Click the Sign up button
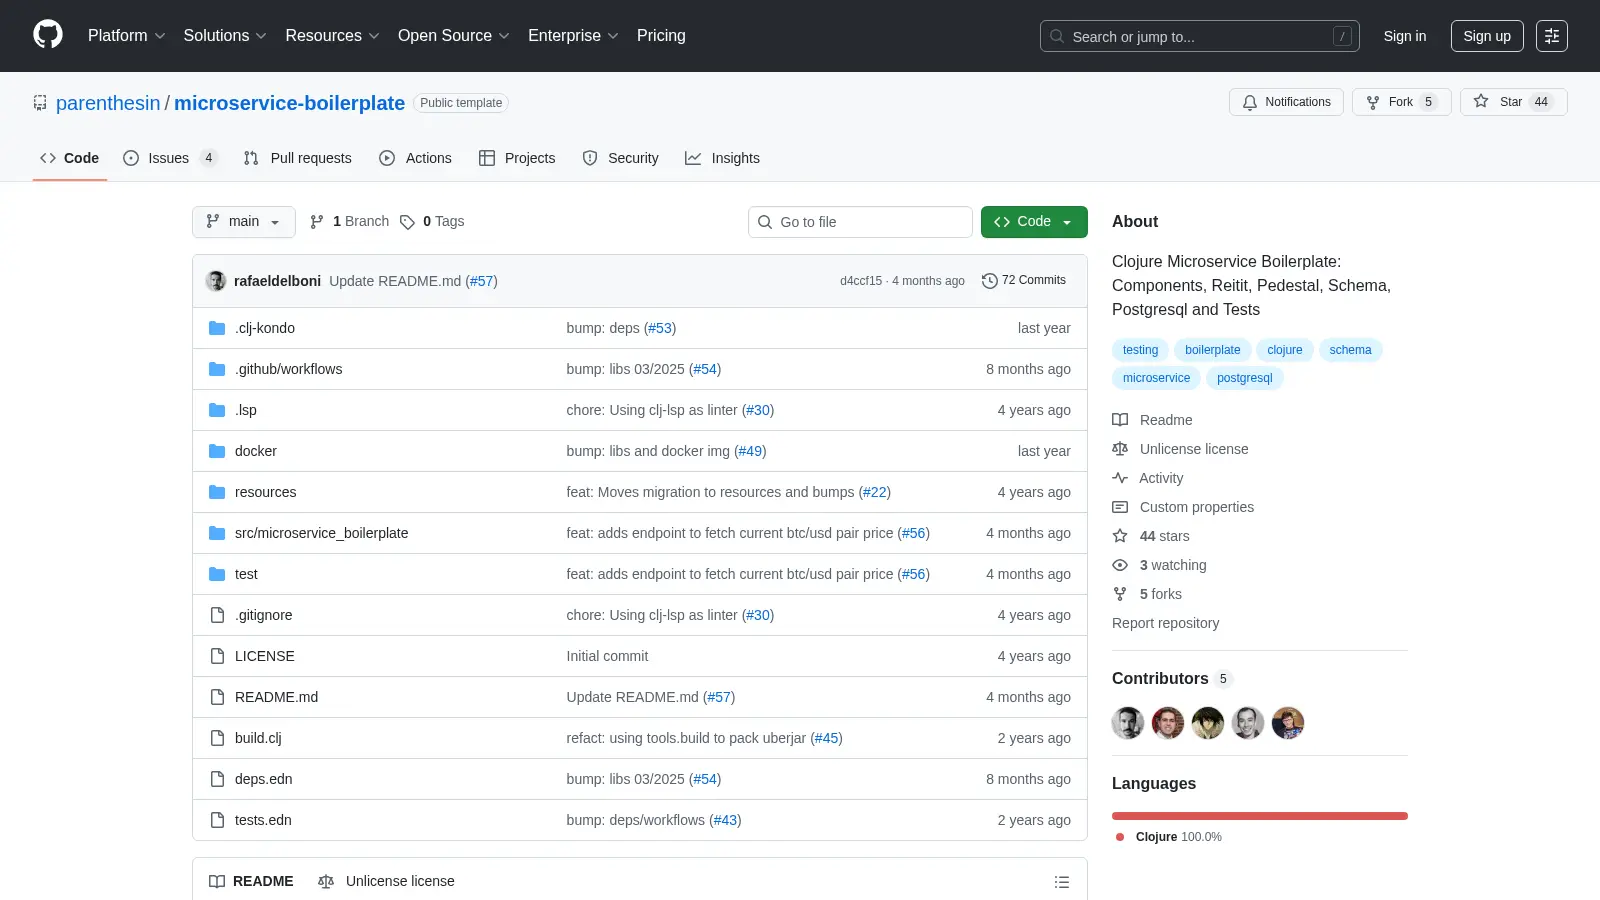This screenshot has height=900, width=1600. coord(1487,36)
